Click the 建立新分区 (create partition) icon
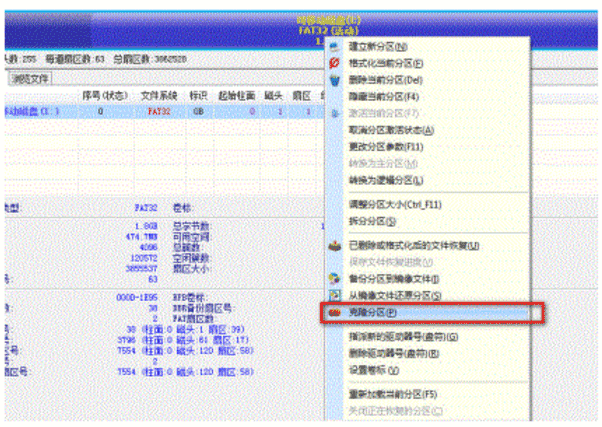Viewport: 602px width, 427px height. 335,47
